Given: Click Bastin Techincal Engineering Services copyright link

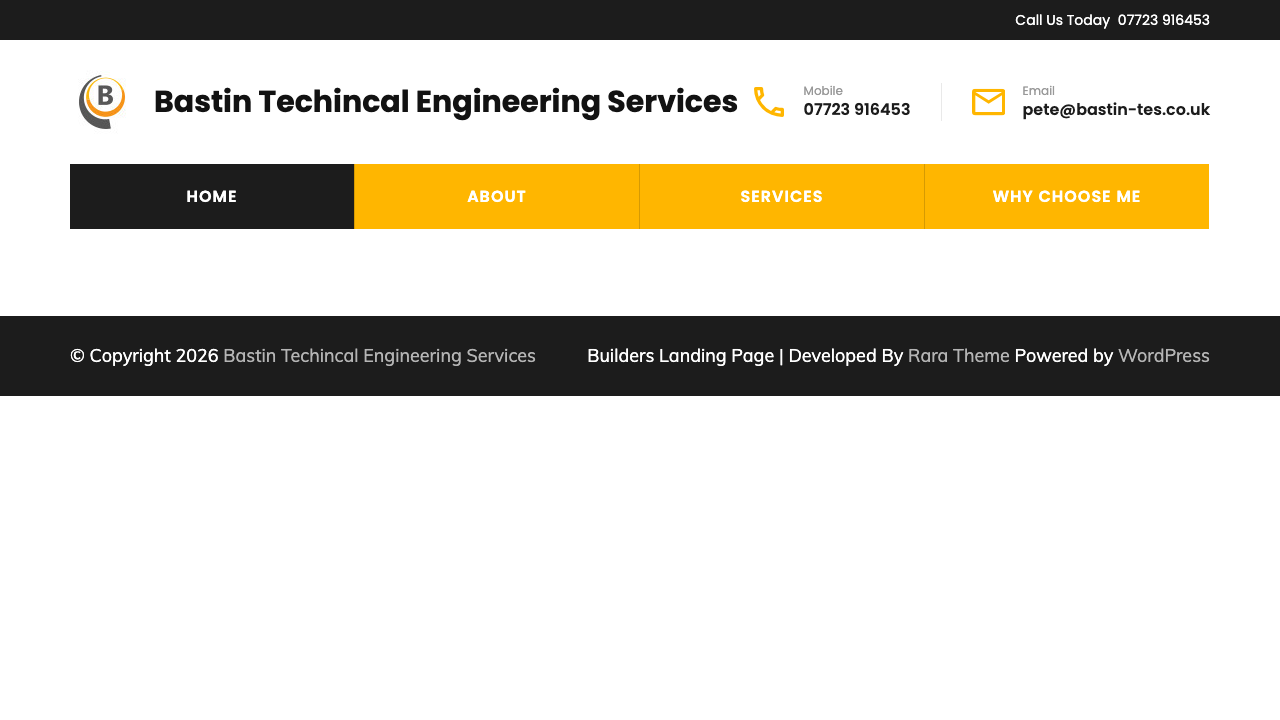Looking at the screenshot, I should tap(379, 355).
